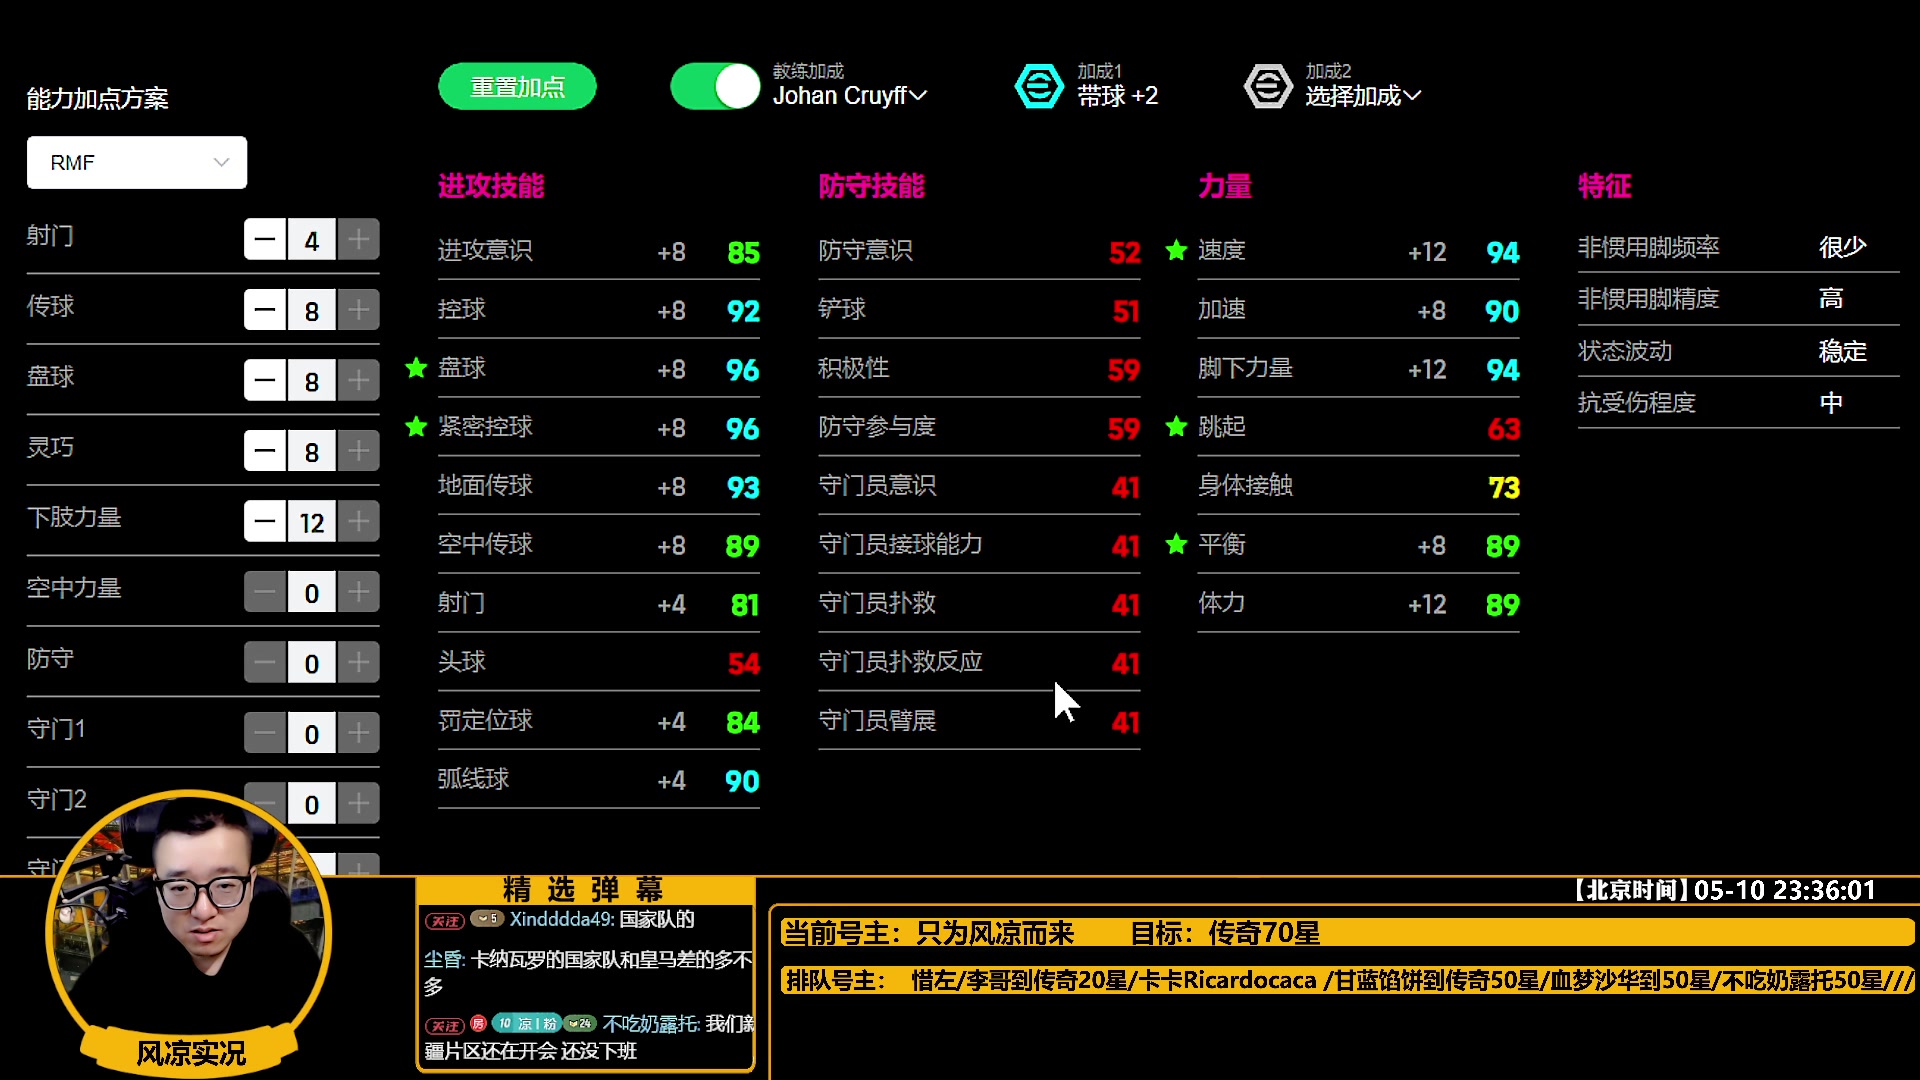Click the 控球 stat value 92

coord(743,311)
